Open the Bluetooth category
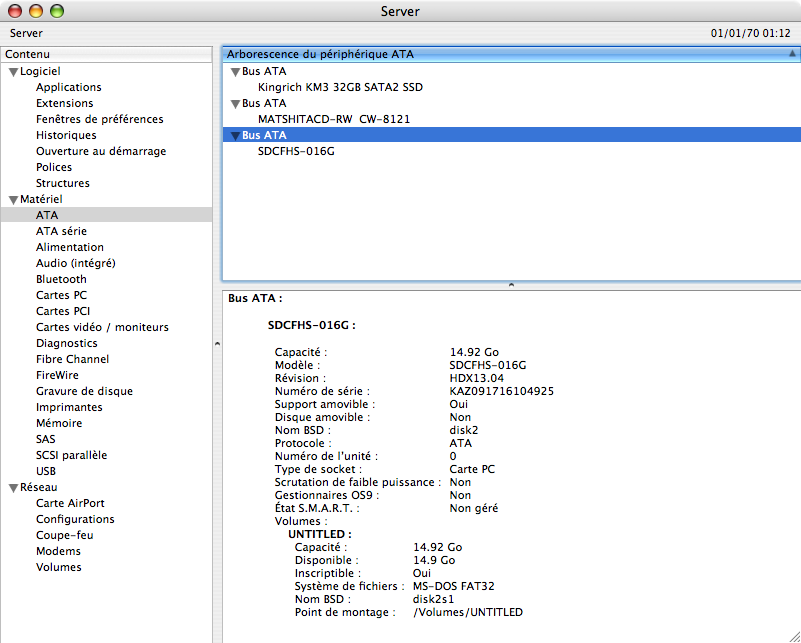This screenshot has width=801, height=643. (x=61, y=279)
